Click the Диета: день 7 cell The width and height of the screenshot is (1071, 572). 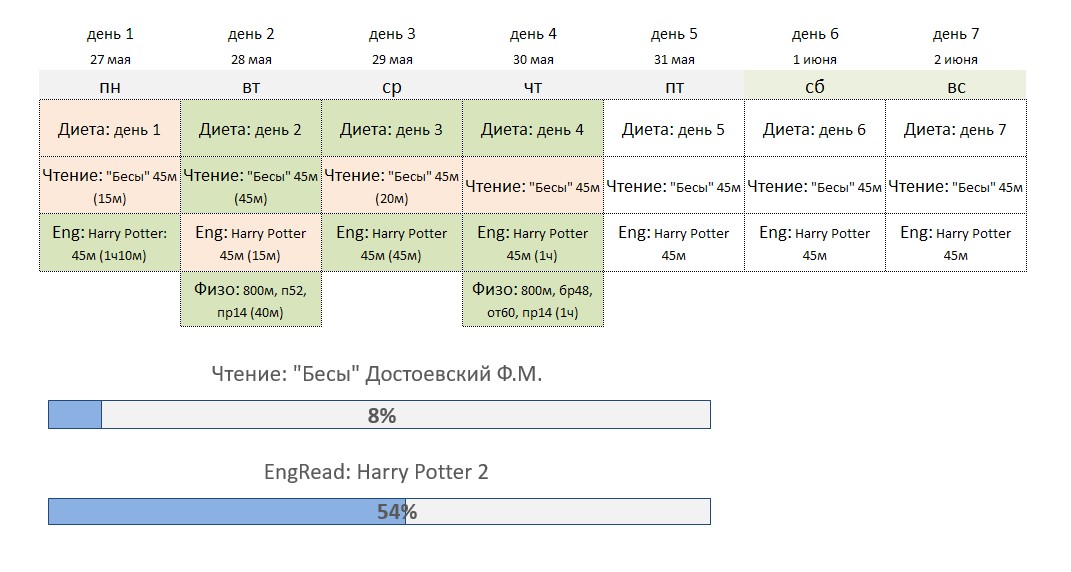(x=956, y=128)
